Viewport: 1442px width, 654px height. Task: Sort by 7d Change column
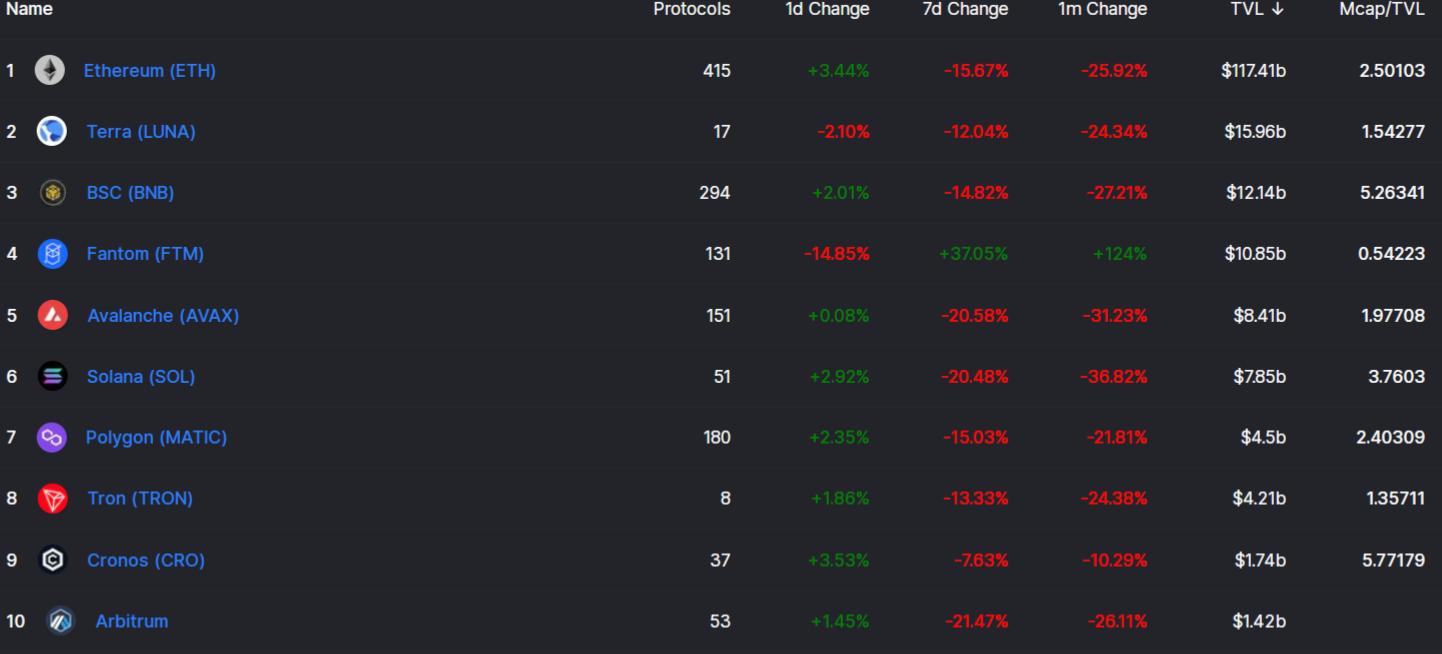(x=965, y=9)
